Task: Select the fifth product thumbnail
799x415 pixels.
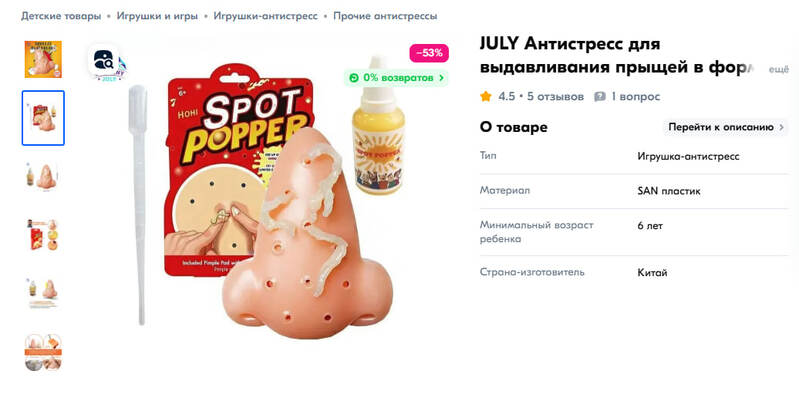Action: click(43, 294)
